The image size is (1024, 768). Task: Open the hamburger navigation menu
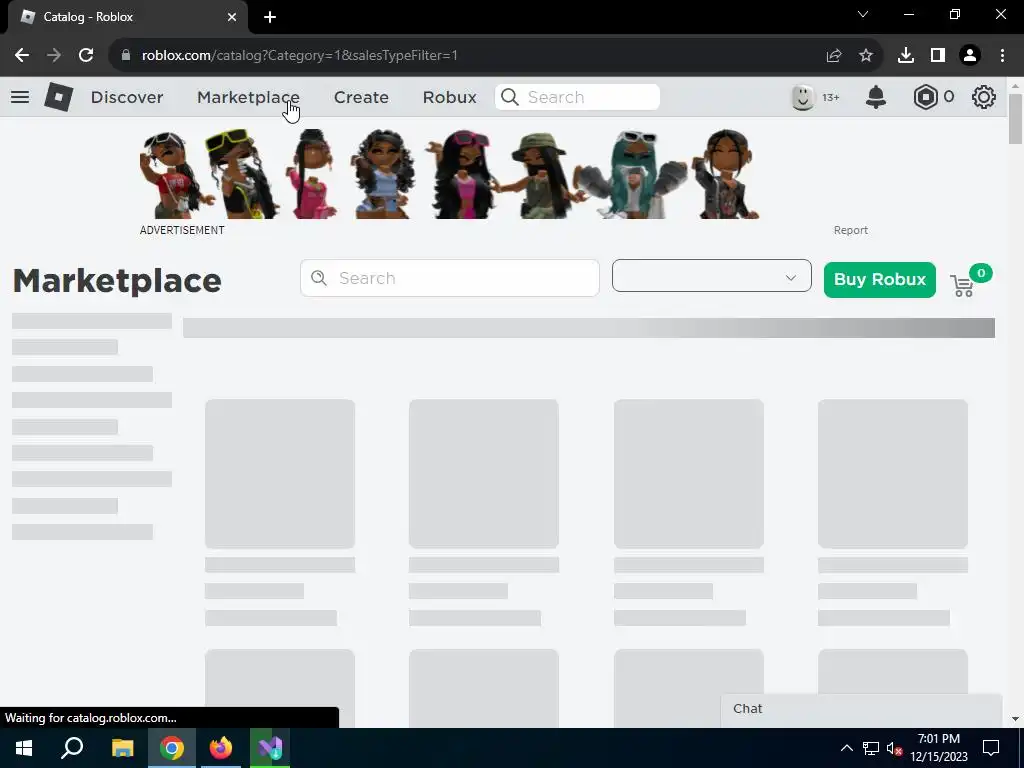[20, 97]
